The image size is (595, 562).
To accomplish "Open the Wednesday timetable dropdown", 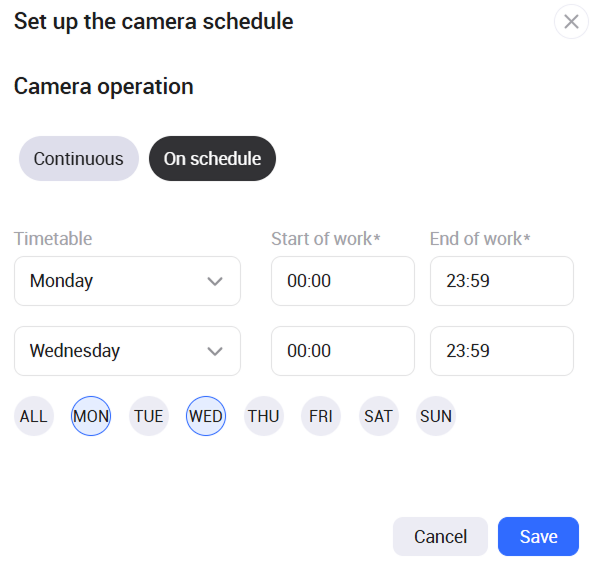I will click(x=128, y=351).
